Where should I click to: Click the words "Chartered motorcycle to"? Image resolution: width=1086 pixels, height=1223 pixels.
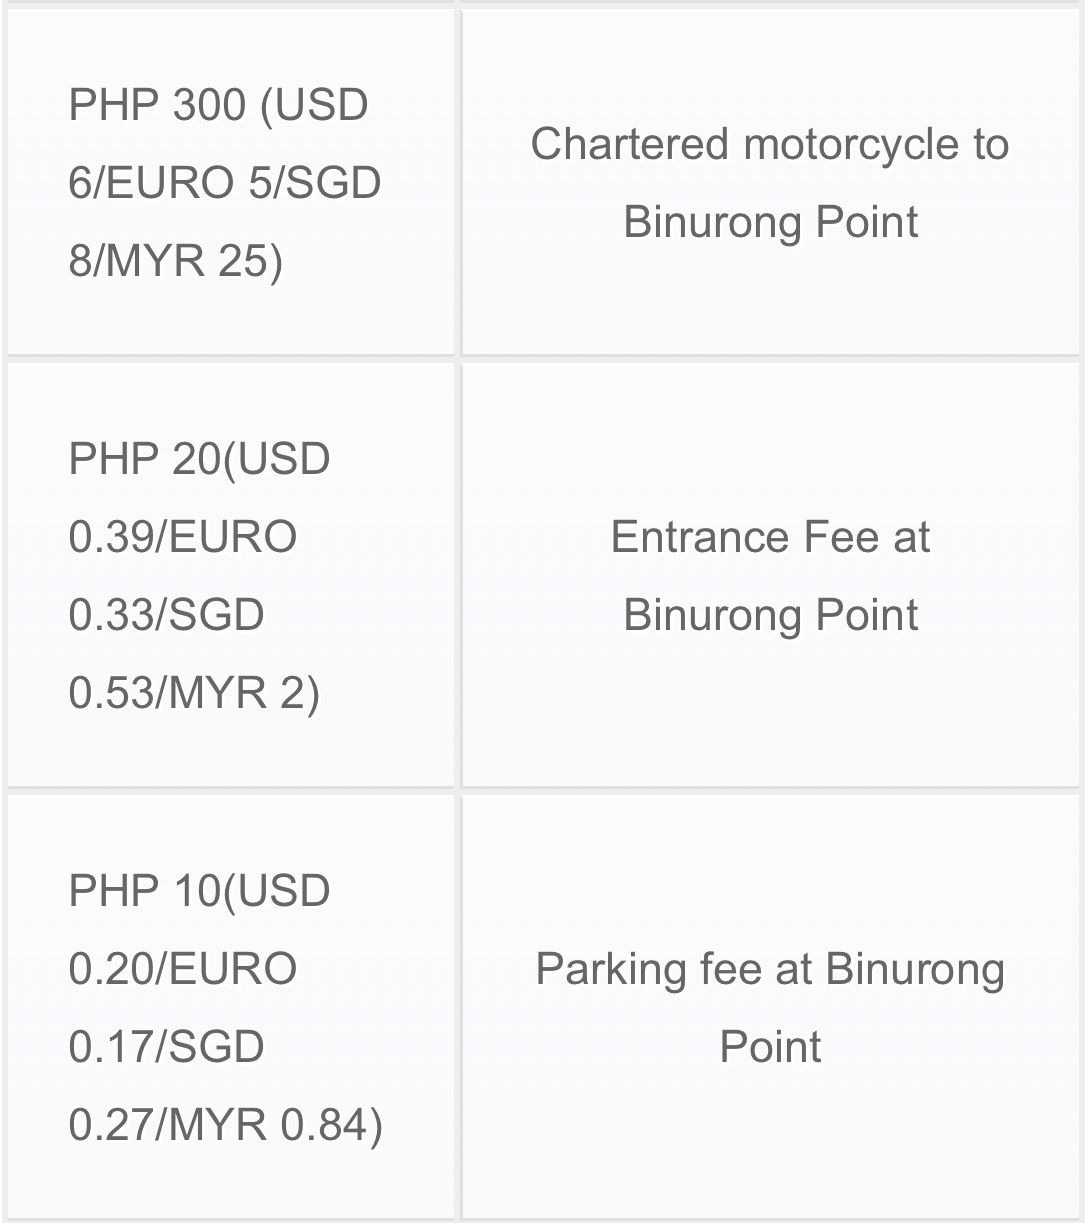pos(769,144)
